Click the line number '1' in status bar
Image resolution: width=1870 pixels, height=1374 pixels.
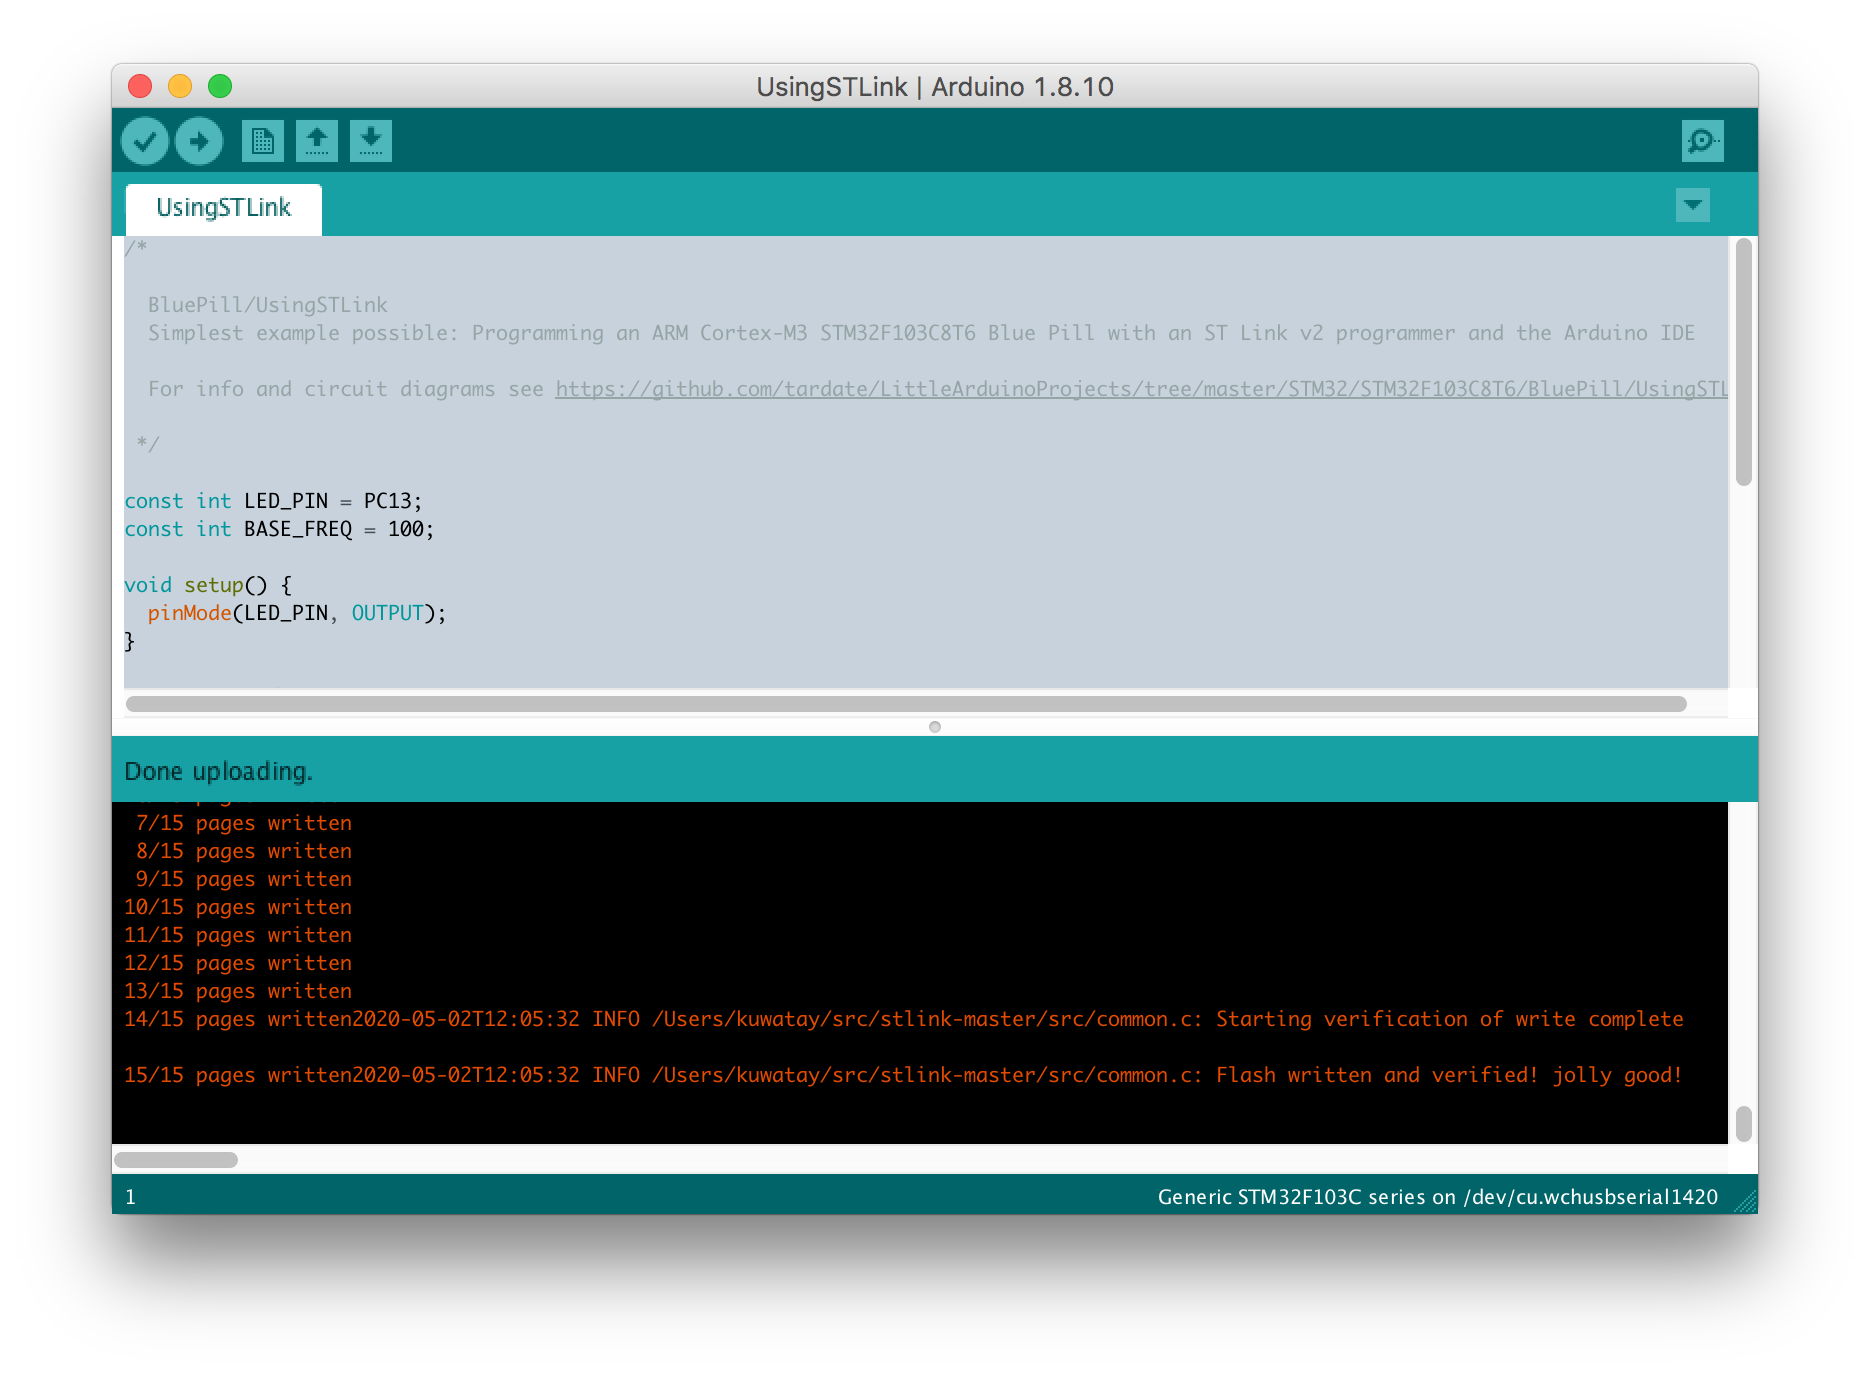pyautogui.click(x=131, y=1197)
